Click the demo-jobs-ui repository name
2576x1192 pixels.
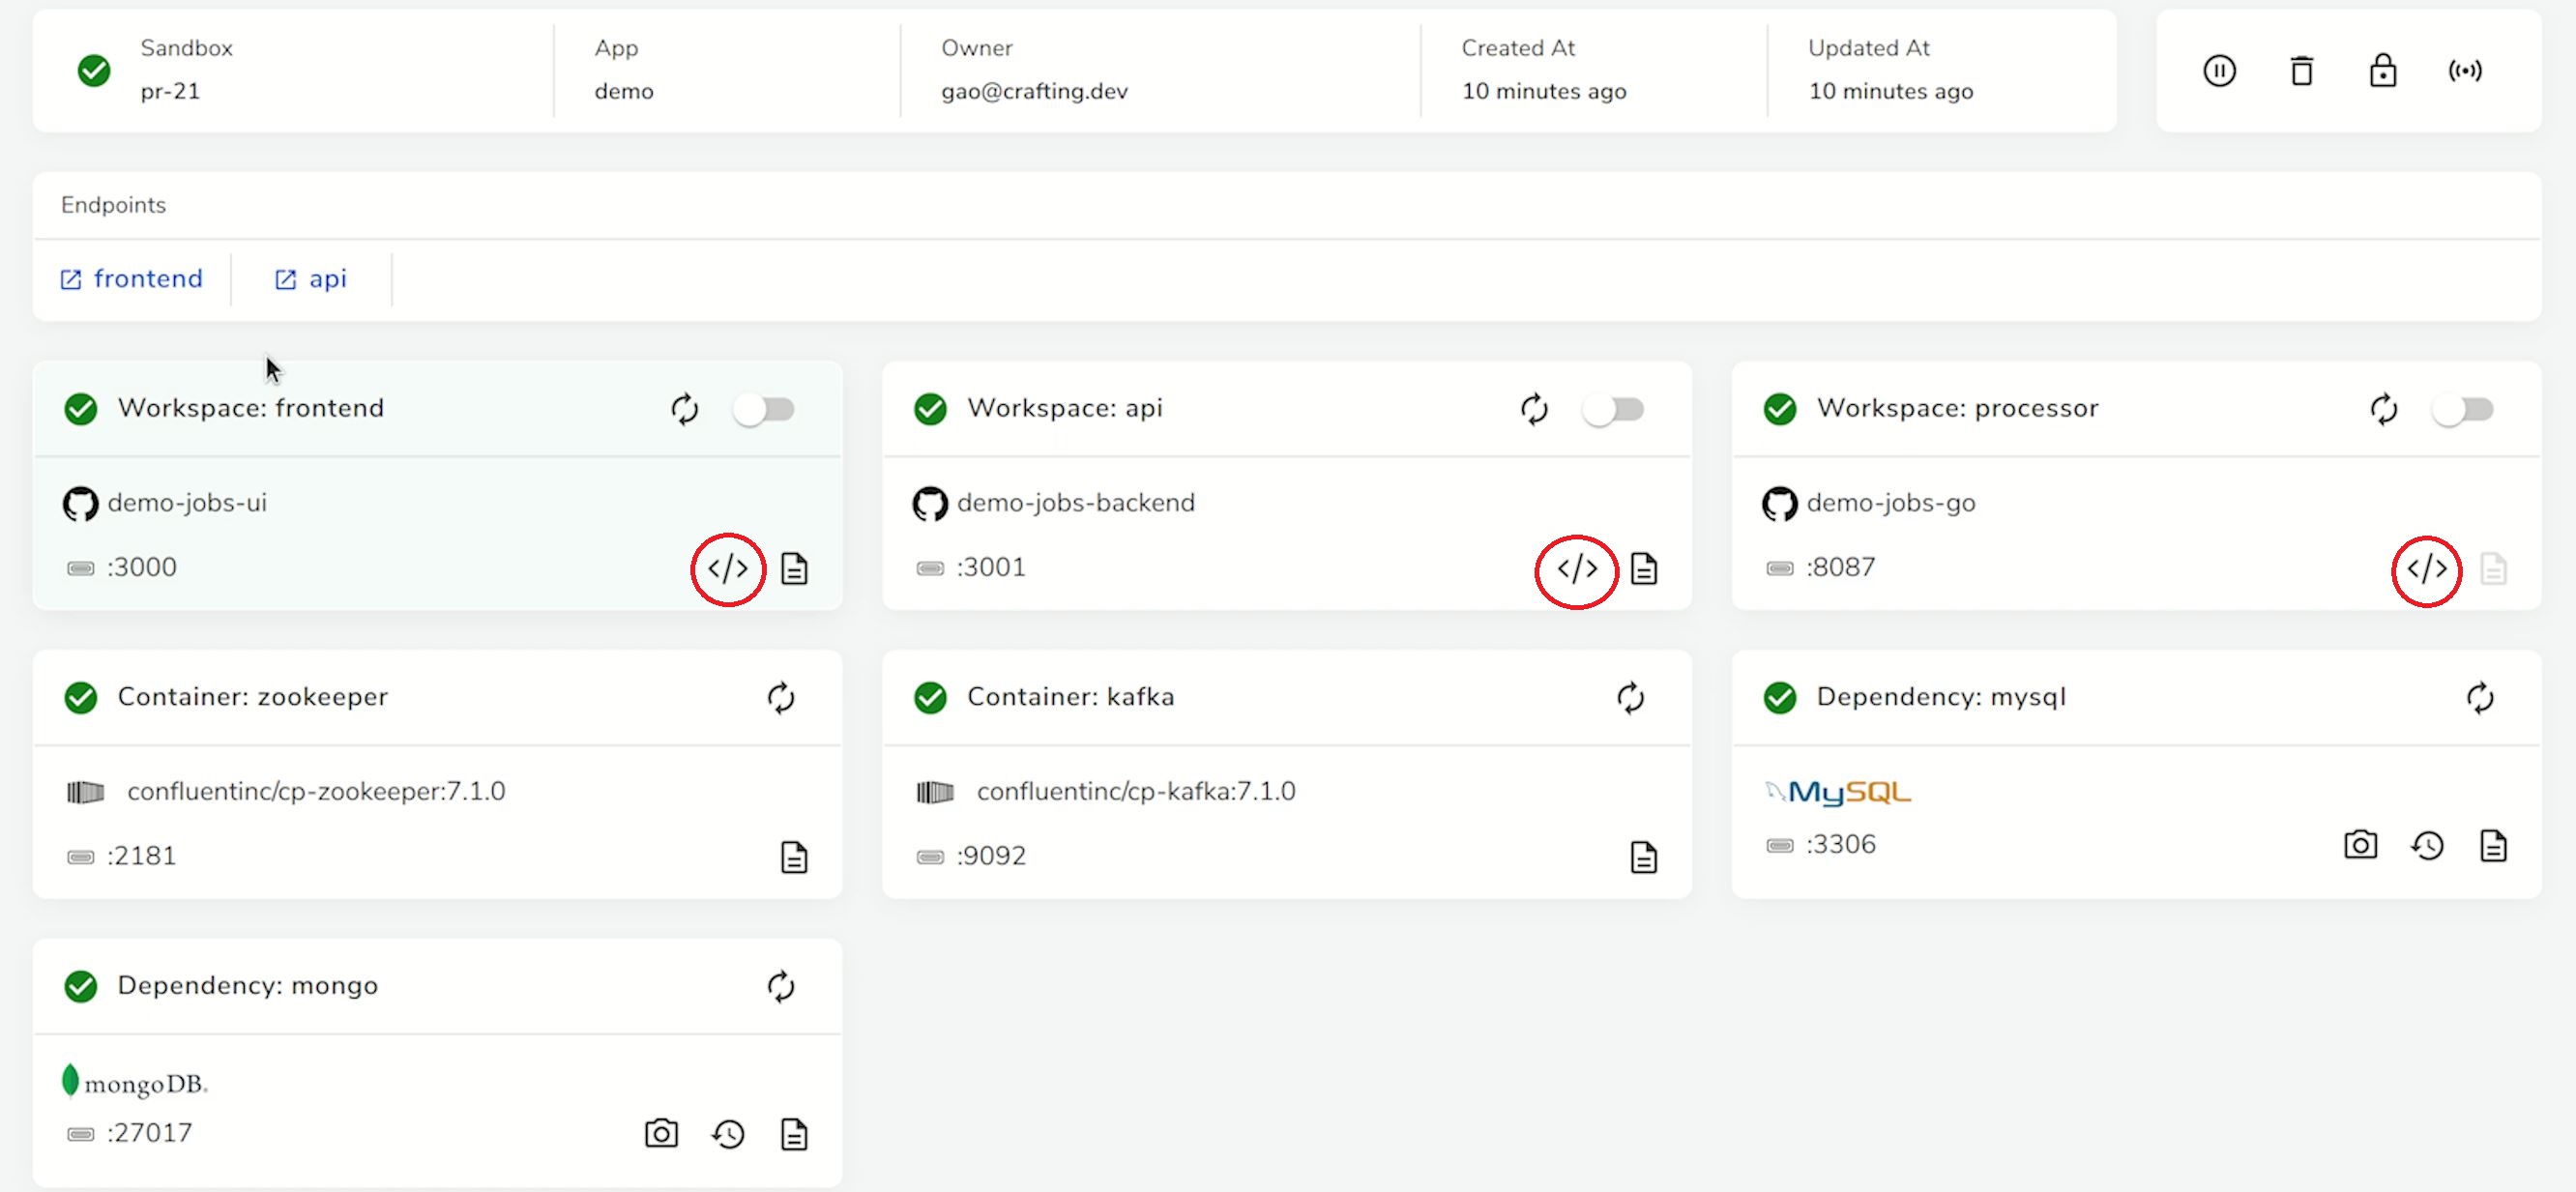click(x=187, y=503)
